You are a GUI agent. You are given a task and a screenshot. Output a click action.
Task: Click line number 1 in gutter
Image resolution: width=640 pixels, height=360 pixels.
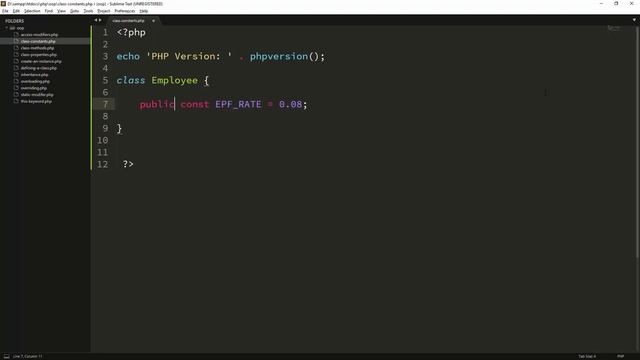point(105,32)
